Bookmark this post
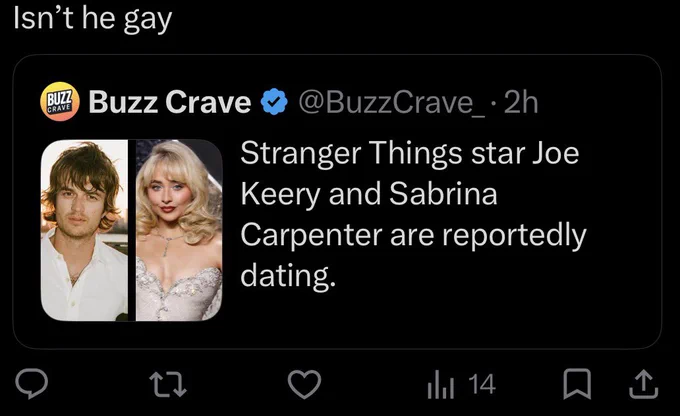 pyautogui.click(x=577, y=384)
